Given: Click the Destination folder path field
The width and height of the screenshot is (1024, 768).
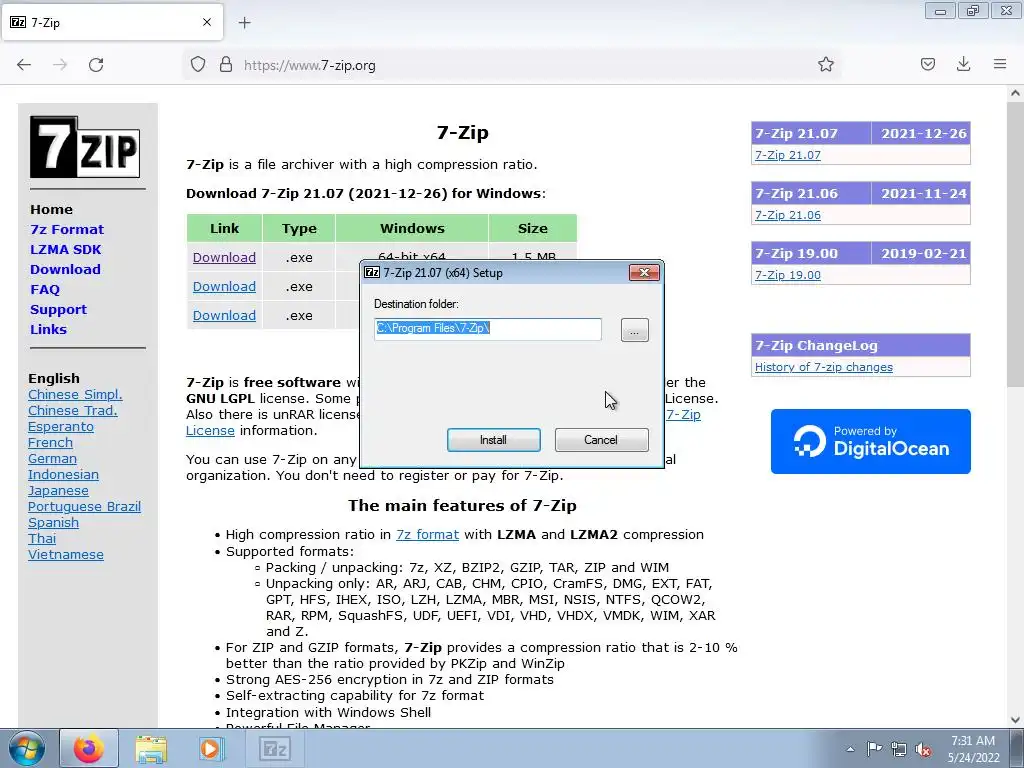Looking at the screenshot, I should pos(488,328).
